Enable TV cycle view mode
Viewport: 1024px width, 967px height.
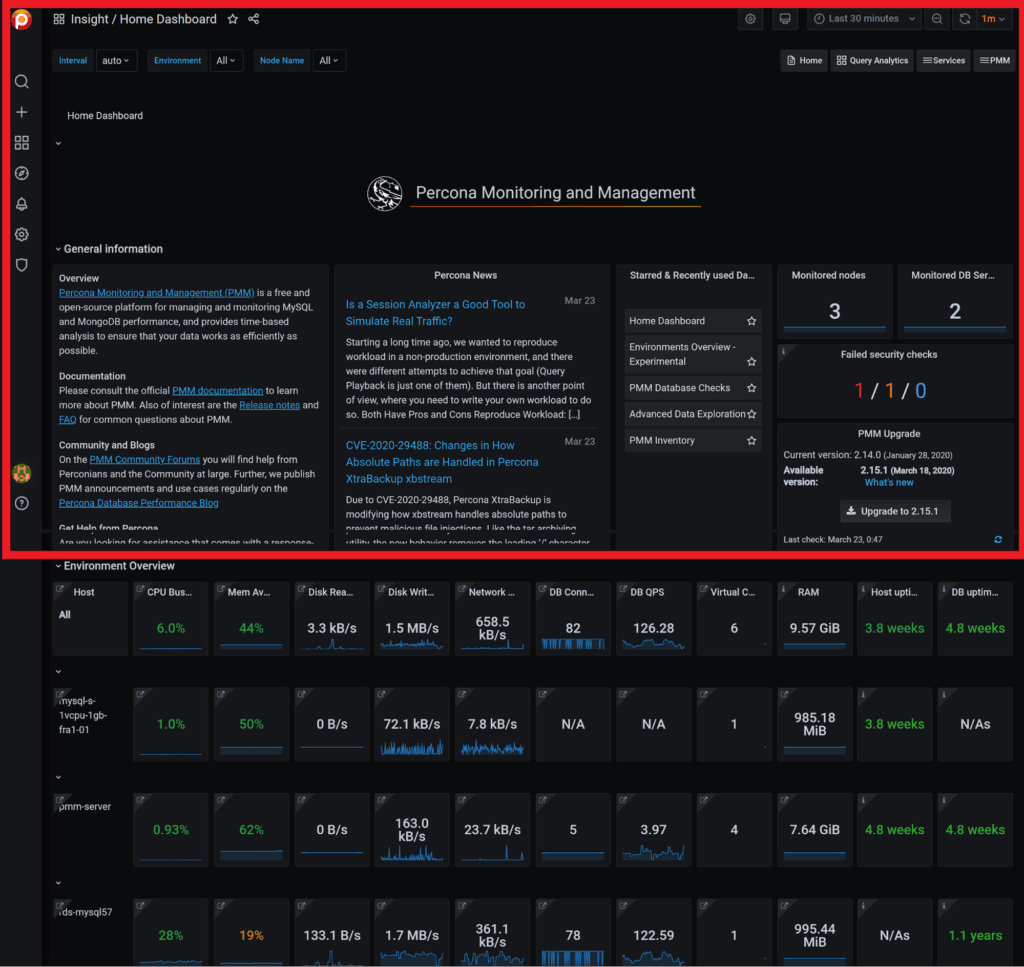785,18
